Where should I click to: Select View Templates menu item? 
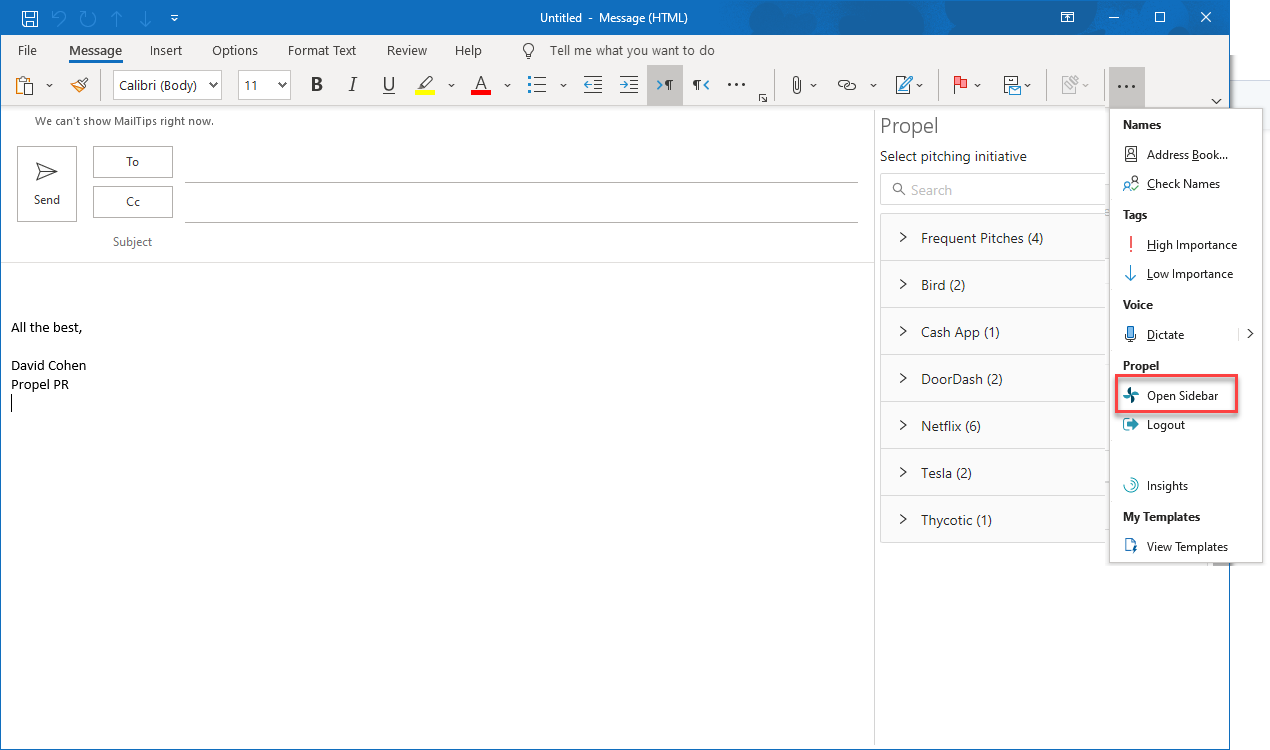point(1185,547)
